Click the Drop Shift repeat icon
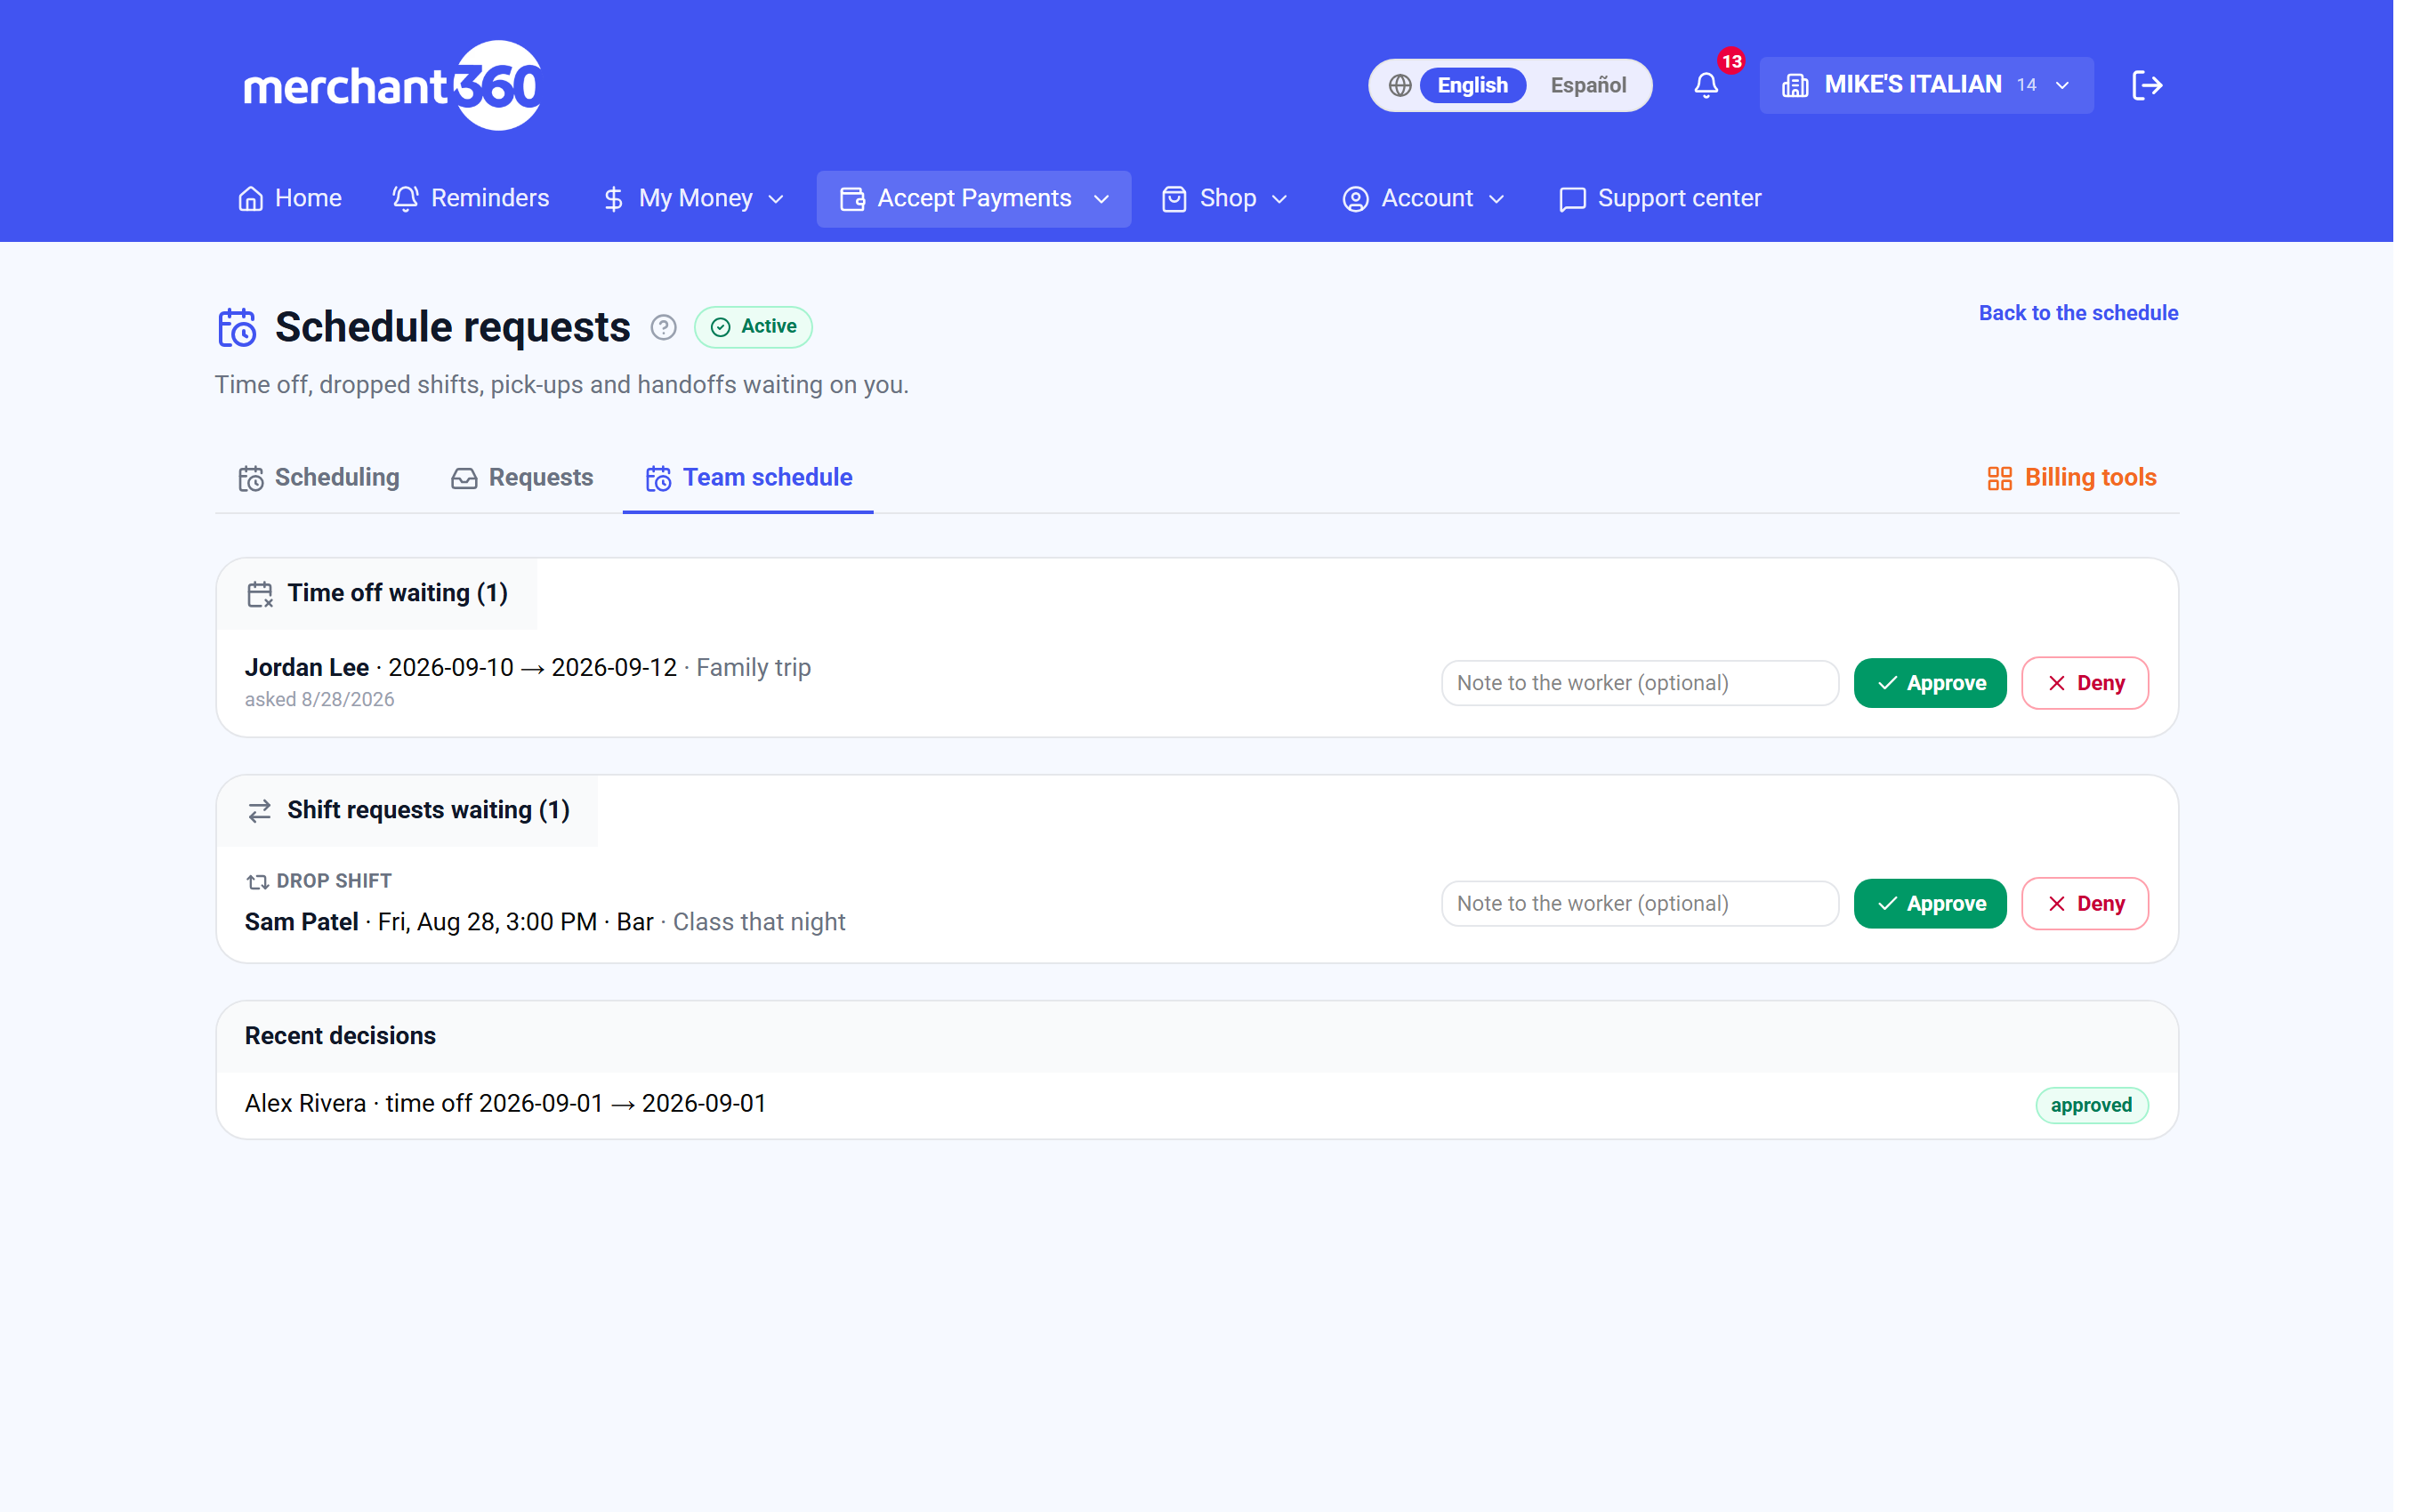The height and width of the screenshot is (1512, 2420). (x=257, y=882)
